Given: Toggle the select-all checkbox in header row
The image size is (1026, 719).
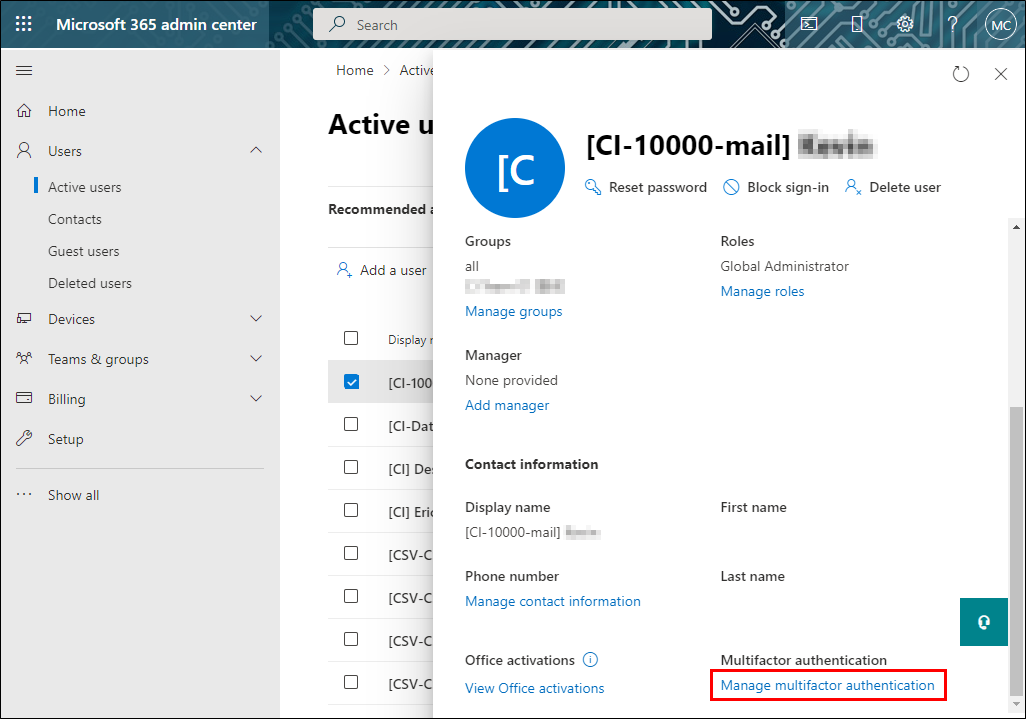Looking at the screenshot, I should pyautogui.click(x=351, y=338).
